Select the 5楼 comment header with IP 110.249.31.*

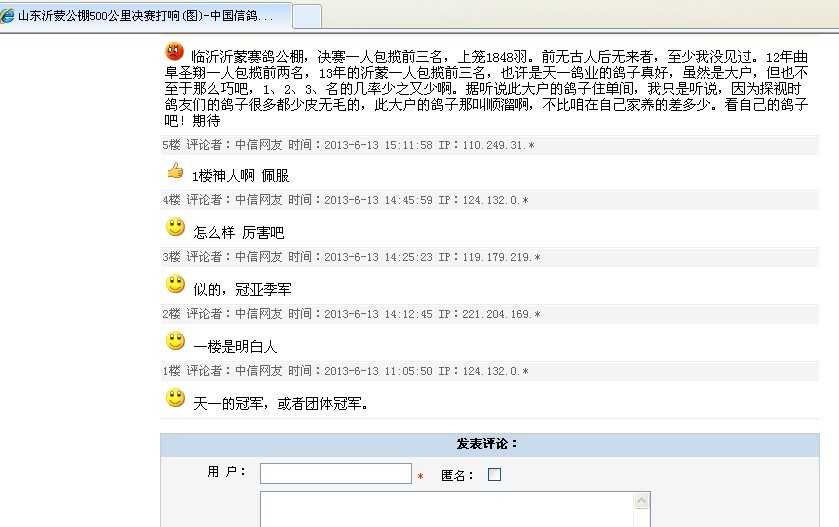(x=490, y=145)
